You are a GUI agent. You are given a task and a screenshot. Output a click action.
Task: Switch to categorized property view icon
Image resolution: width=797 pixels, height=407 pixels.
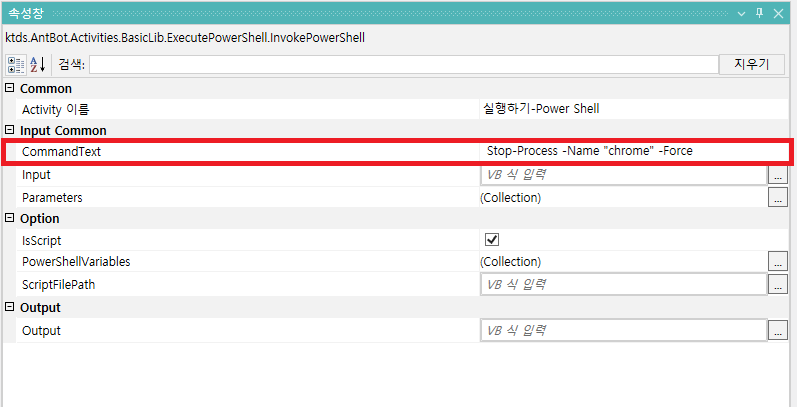[x=17, y=65]
